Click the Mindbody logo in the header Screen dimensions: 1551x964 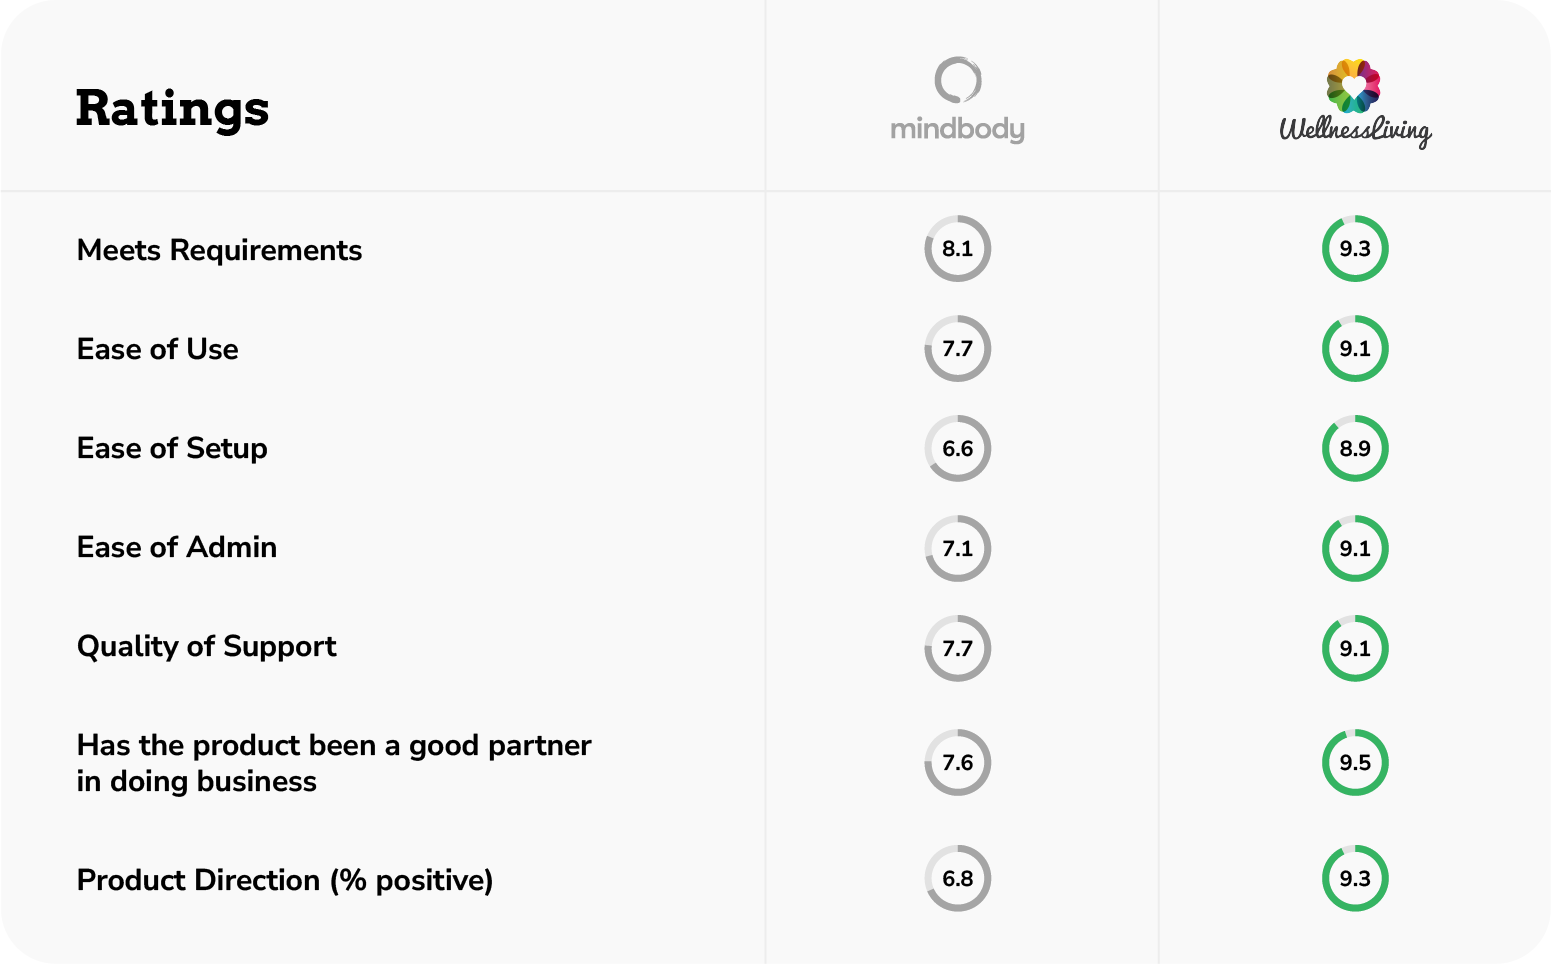(957, 101)
